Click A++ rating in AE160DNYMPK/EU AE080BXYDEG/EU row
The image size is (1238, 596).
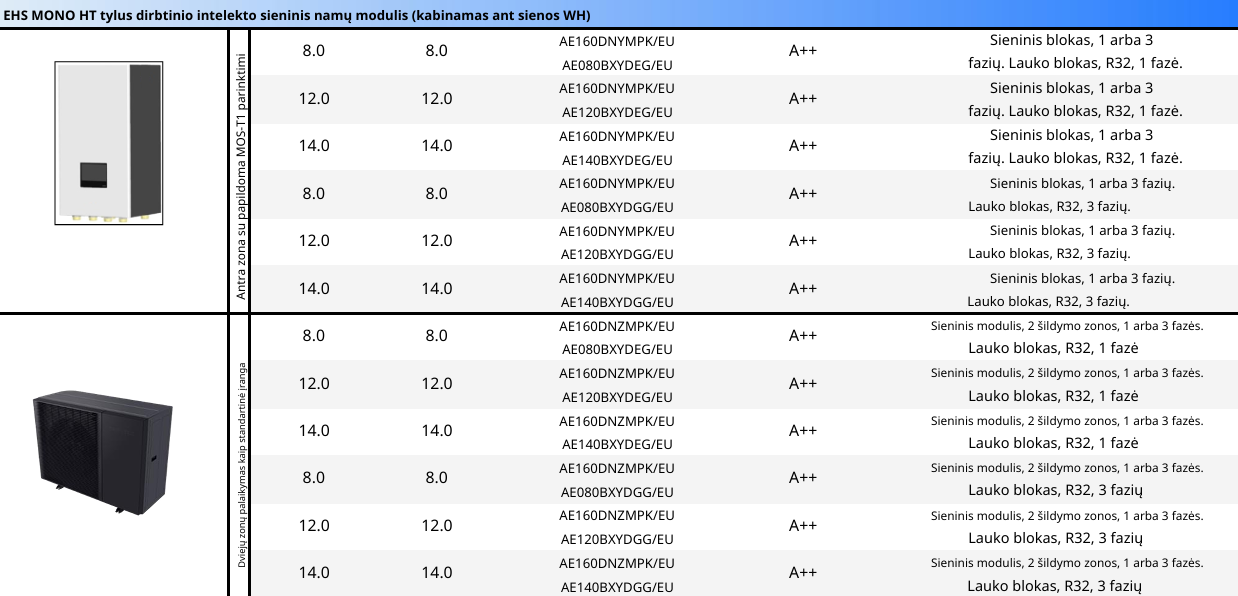point(803,51)
